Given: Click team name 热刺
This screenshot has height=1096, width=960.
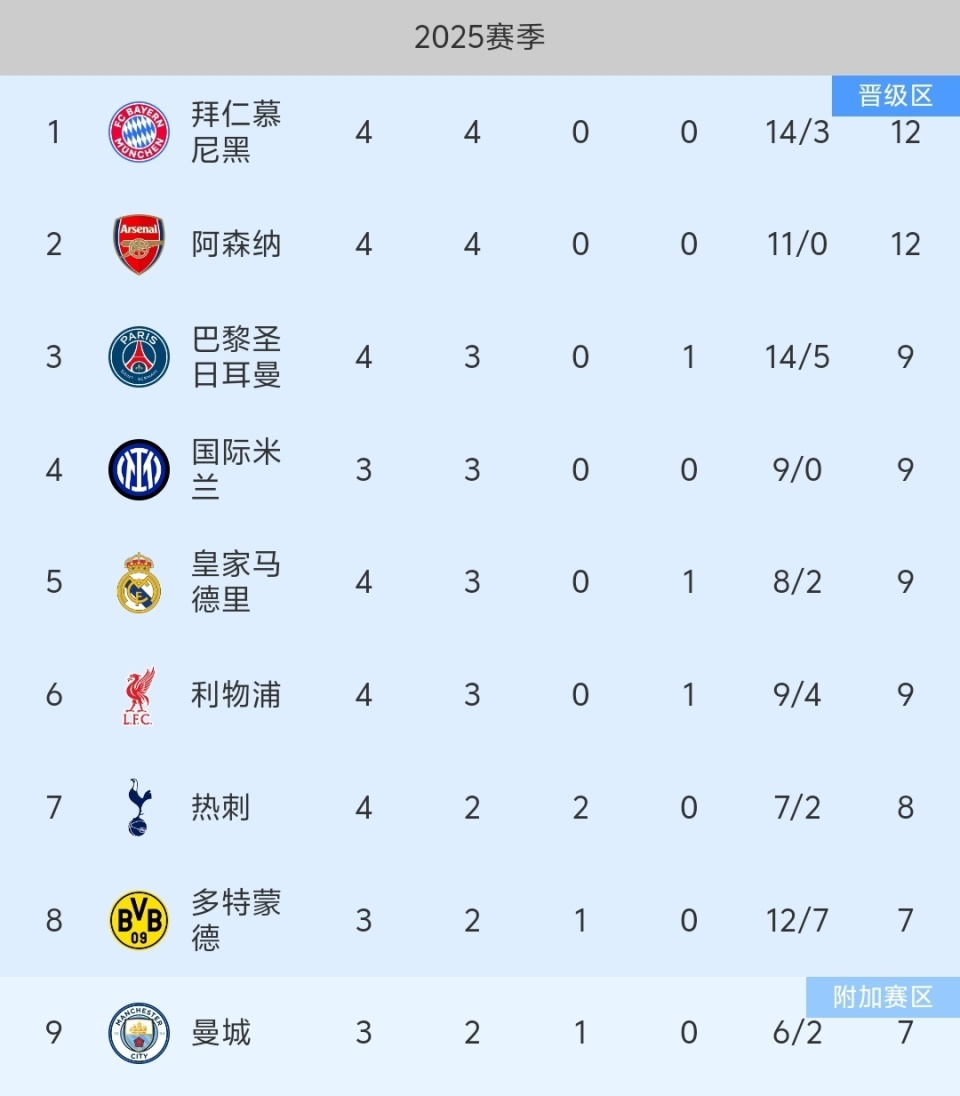Looking at the screenshot, I should tap(221, 808).
